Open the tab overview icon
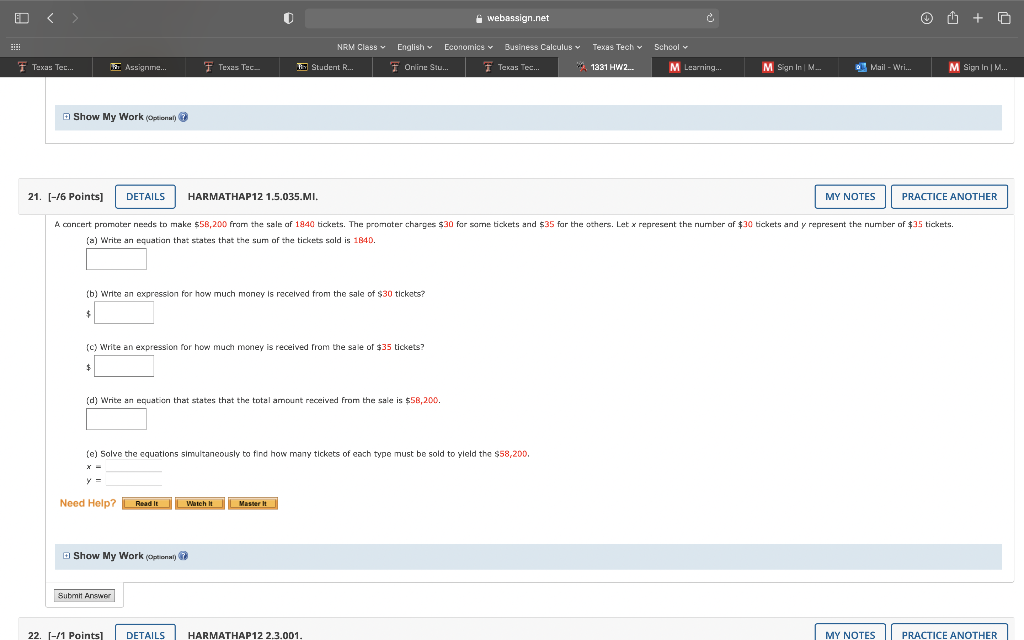The width and height of the screenshot is (1024, 640). [1005, 17]
